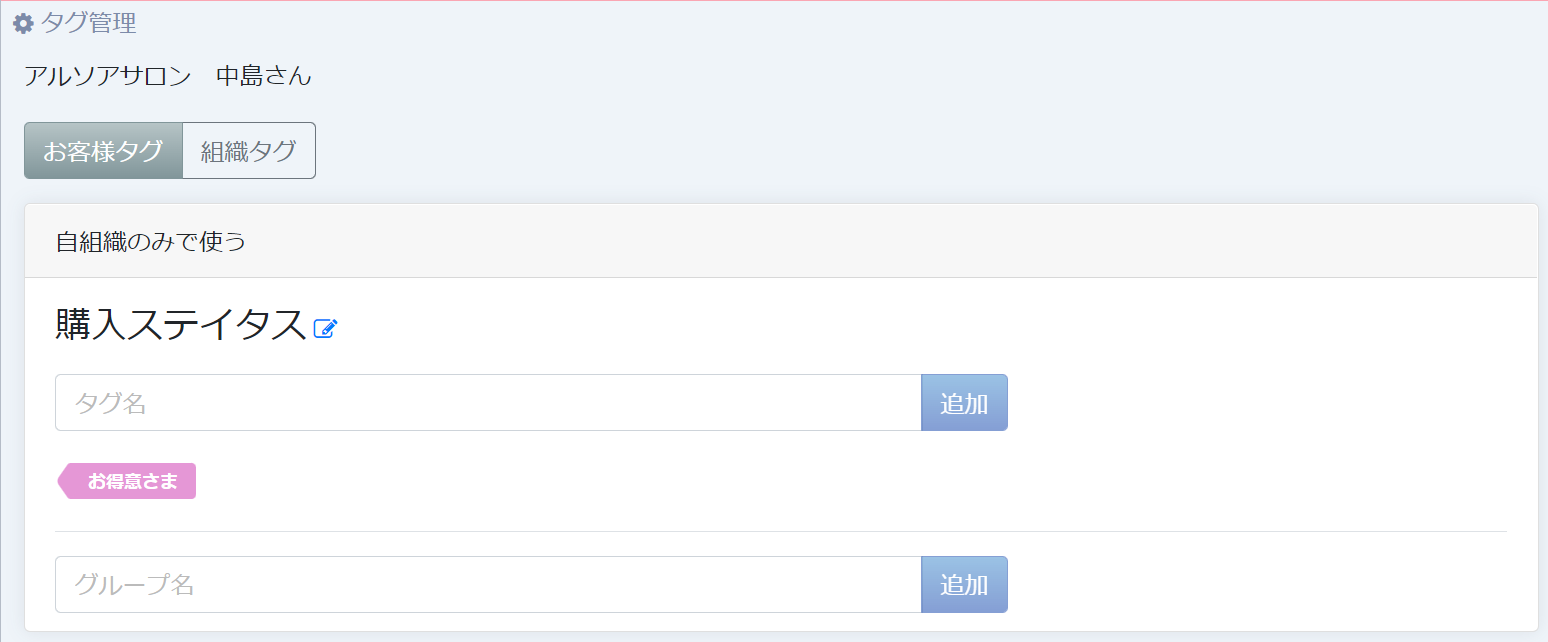Click the edit pencil icon next to 購入ステイタス
The width and height of the screenshot is (1548, 642).
326,328
